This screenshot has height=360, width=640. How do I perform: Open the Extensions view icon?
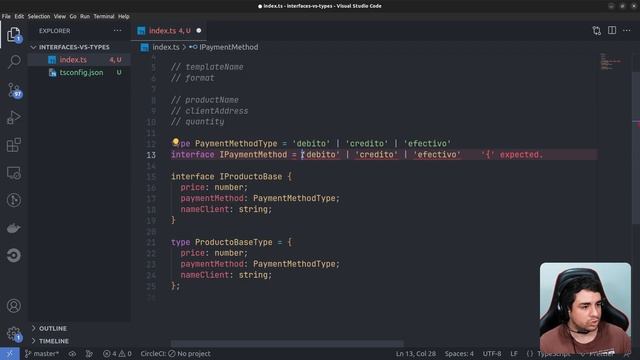[x=14, y=145]
